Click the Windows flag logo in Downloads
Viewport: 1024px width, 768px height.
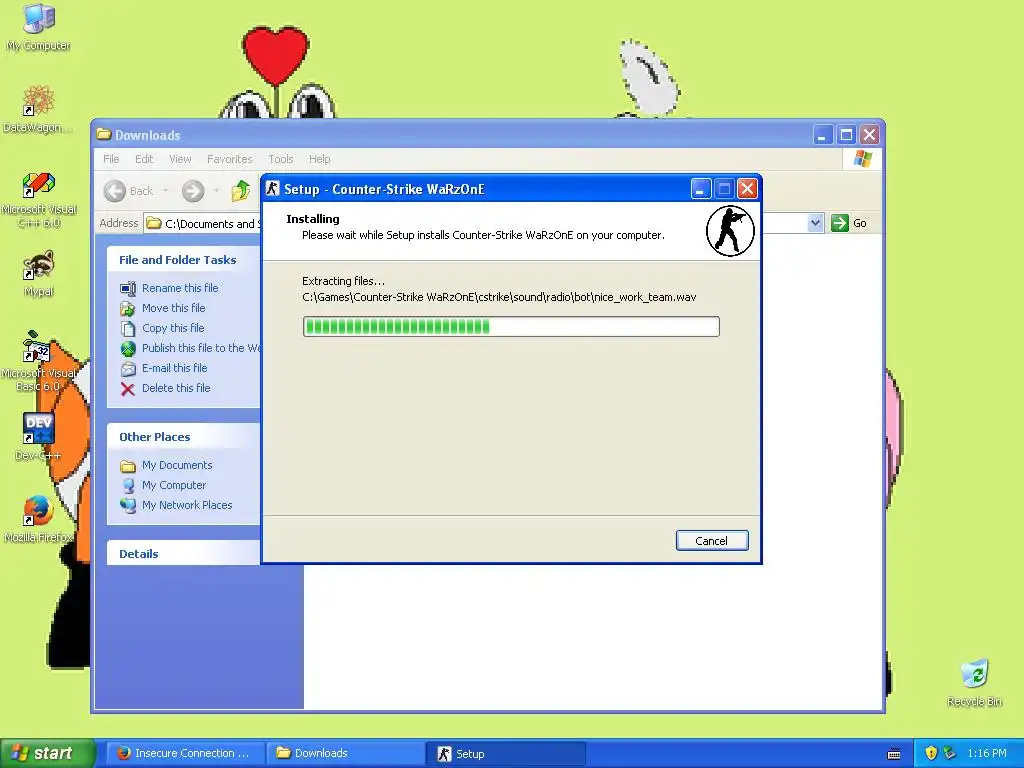[862, 159]
